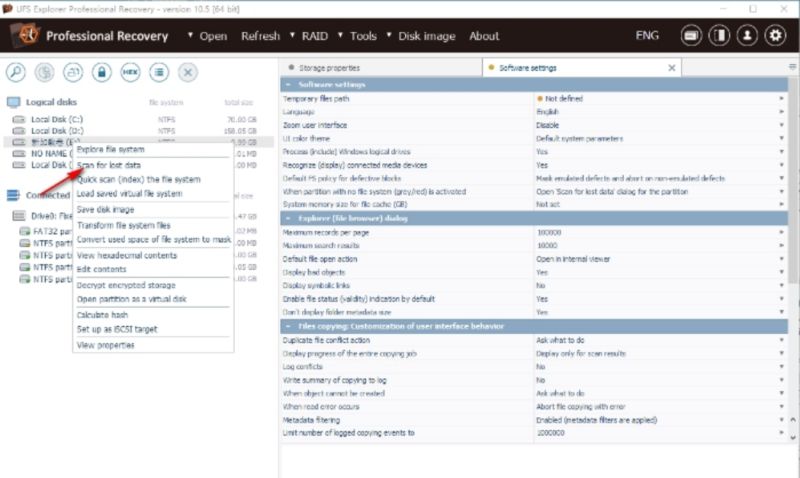Choose Transform file system files

click(123, 225)
